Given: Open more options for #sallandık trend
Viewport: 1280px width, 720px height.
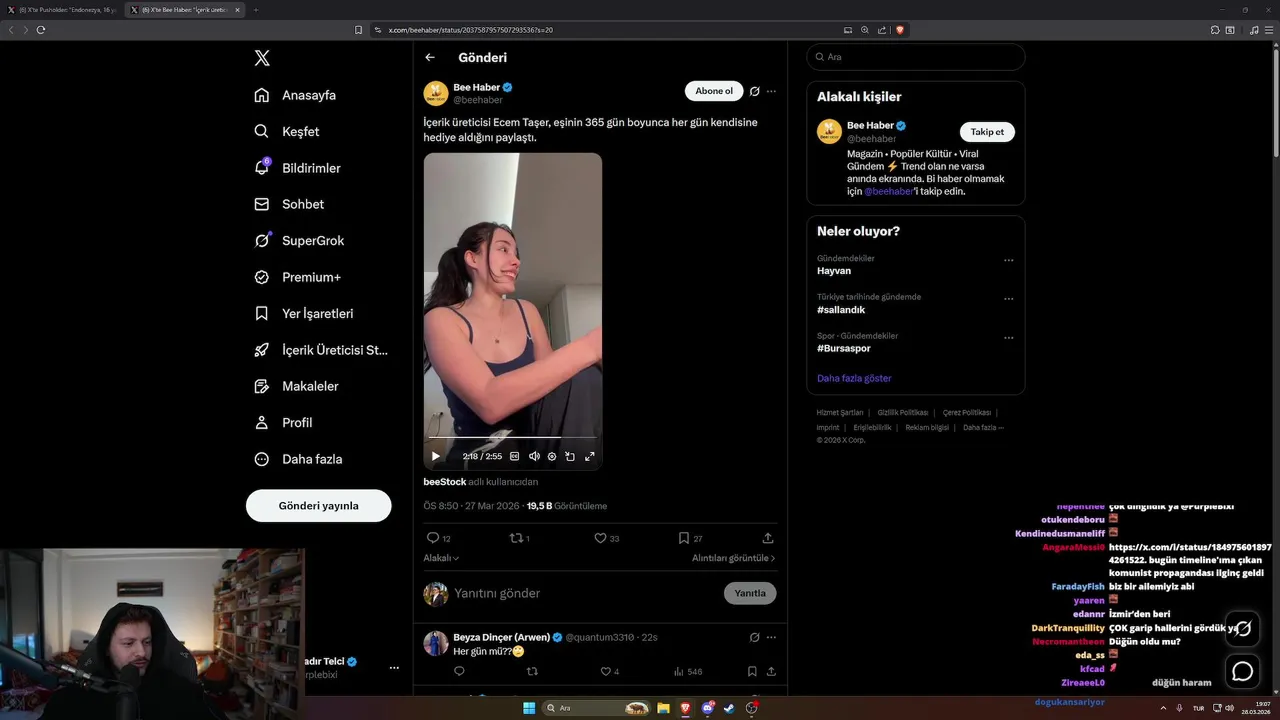Looking at the screenshot, I should 1008,299.
